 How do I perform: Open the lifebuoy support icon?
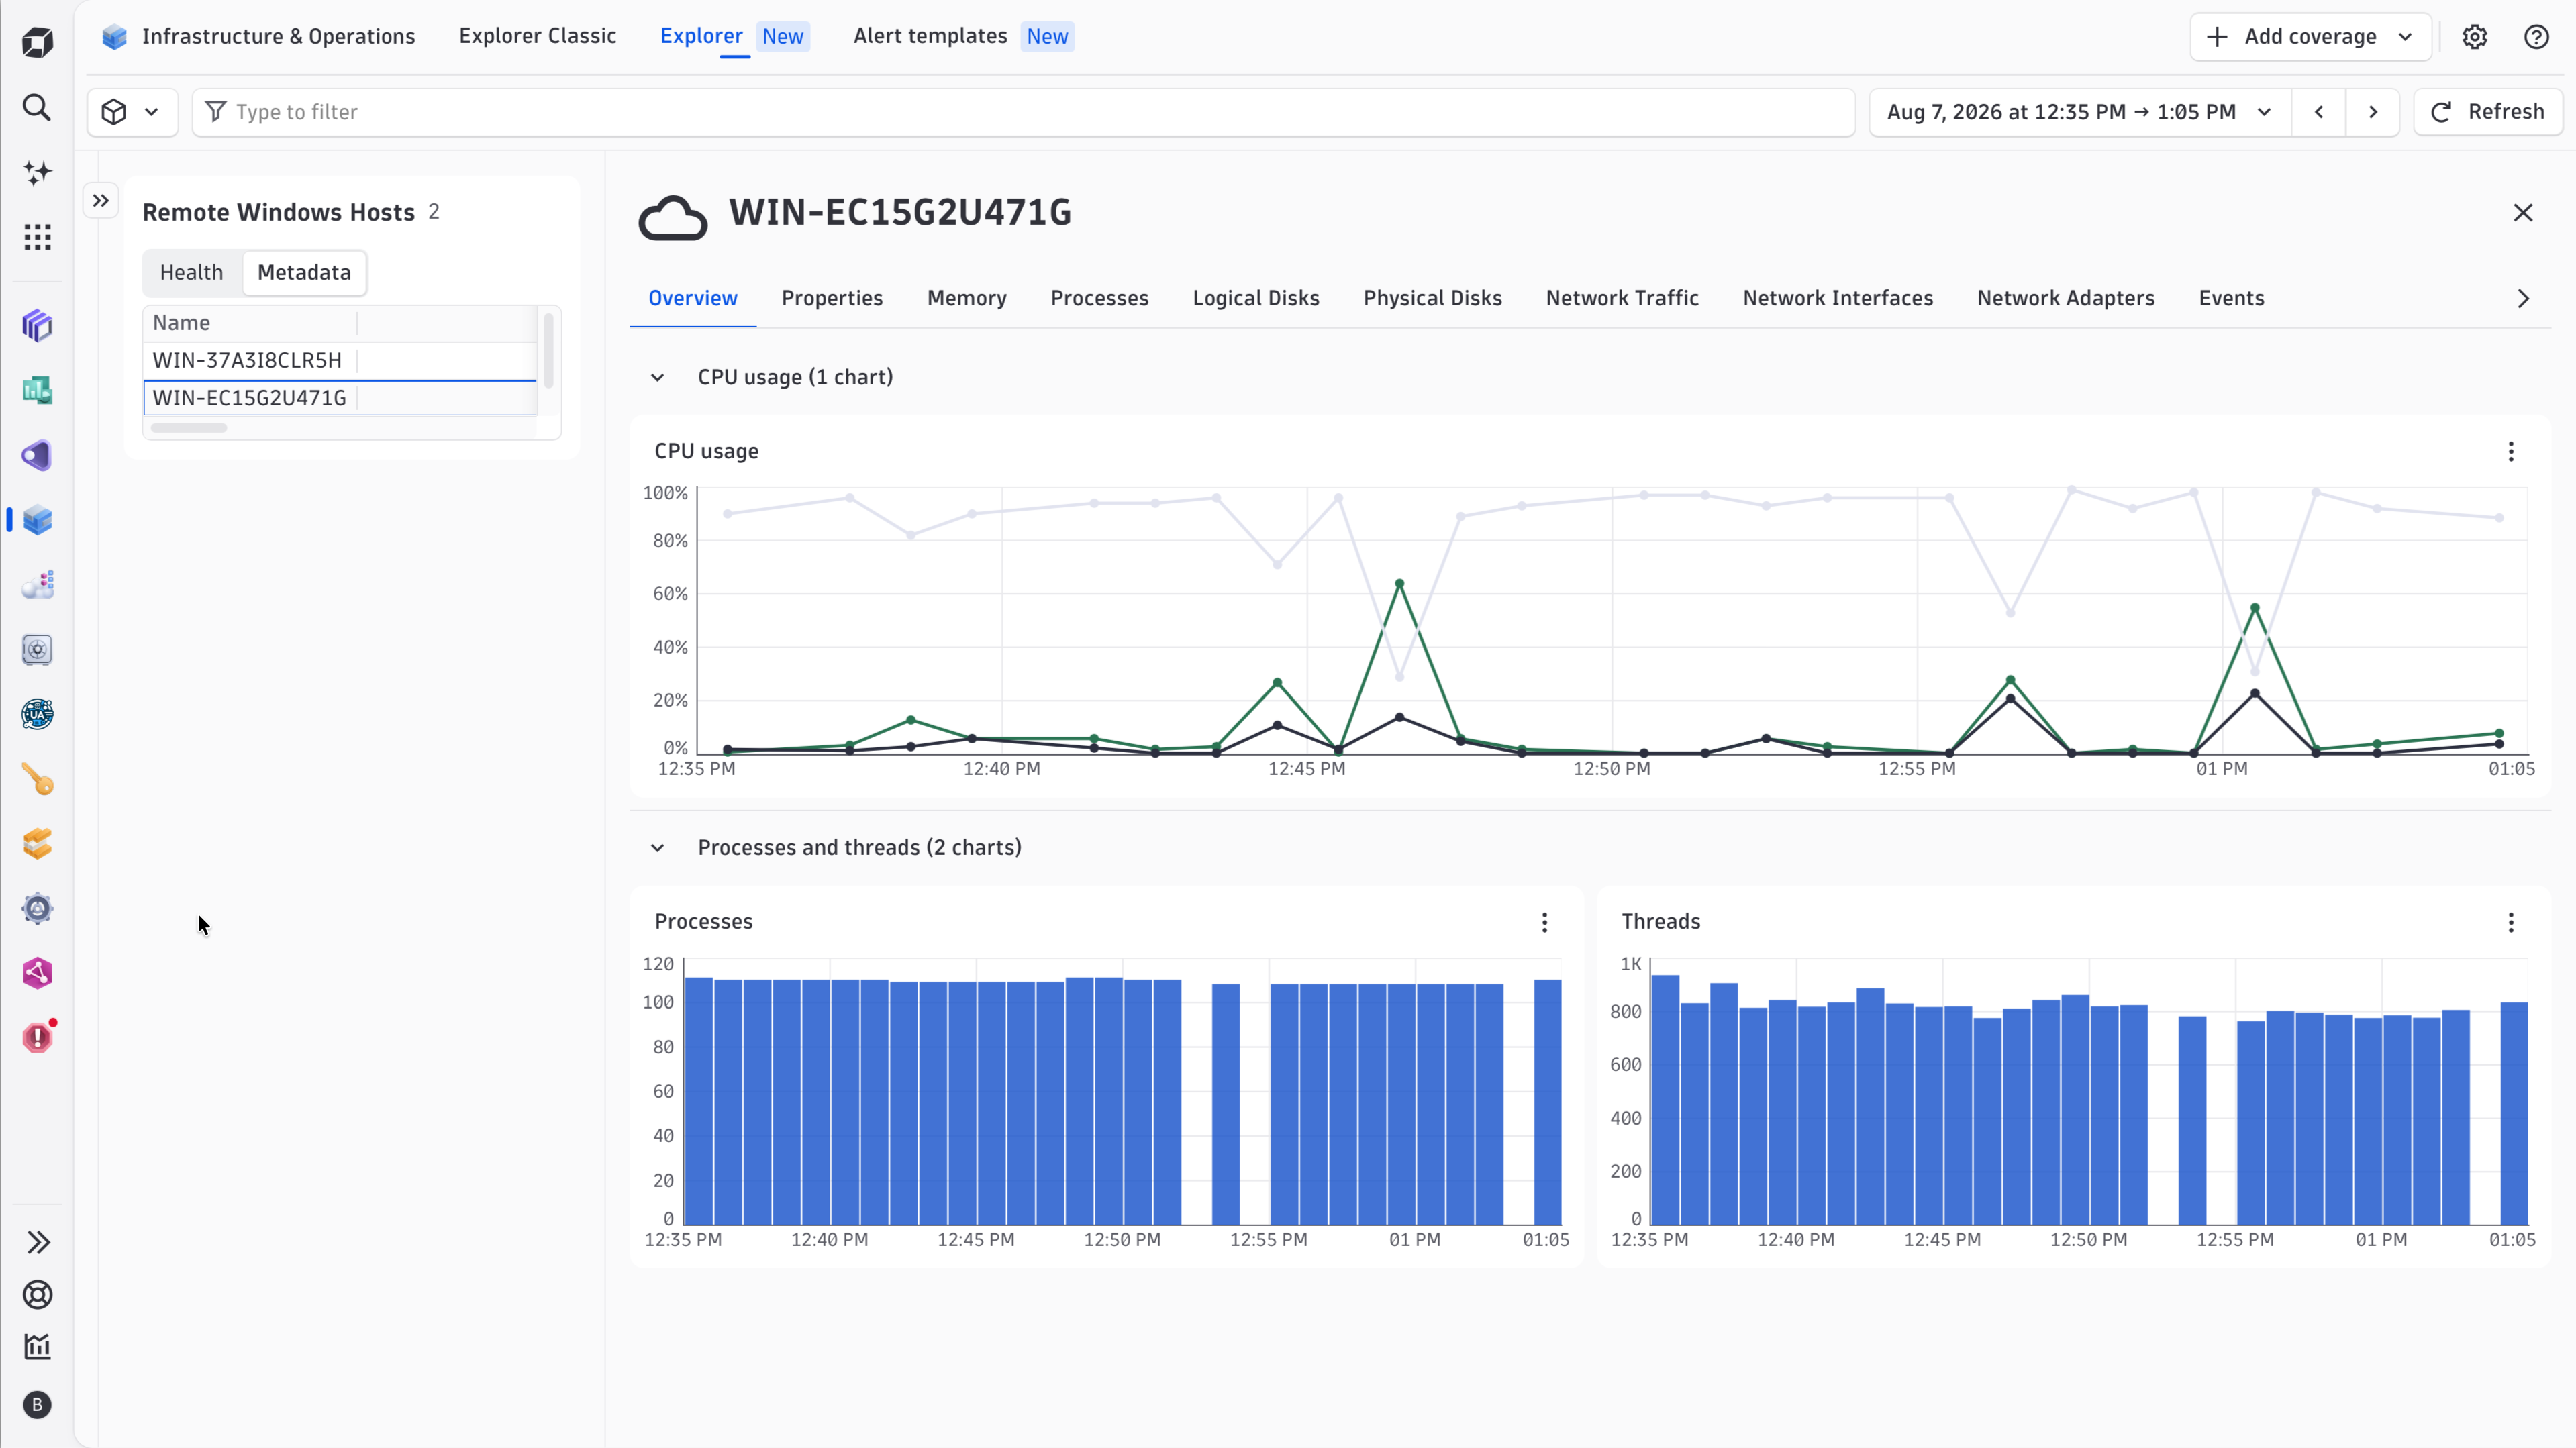point(37,1295)
